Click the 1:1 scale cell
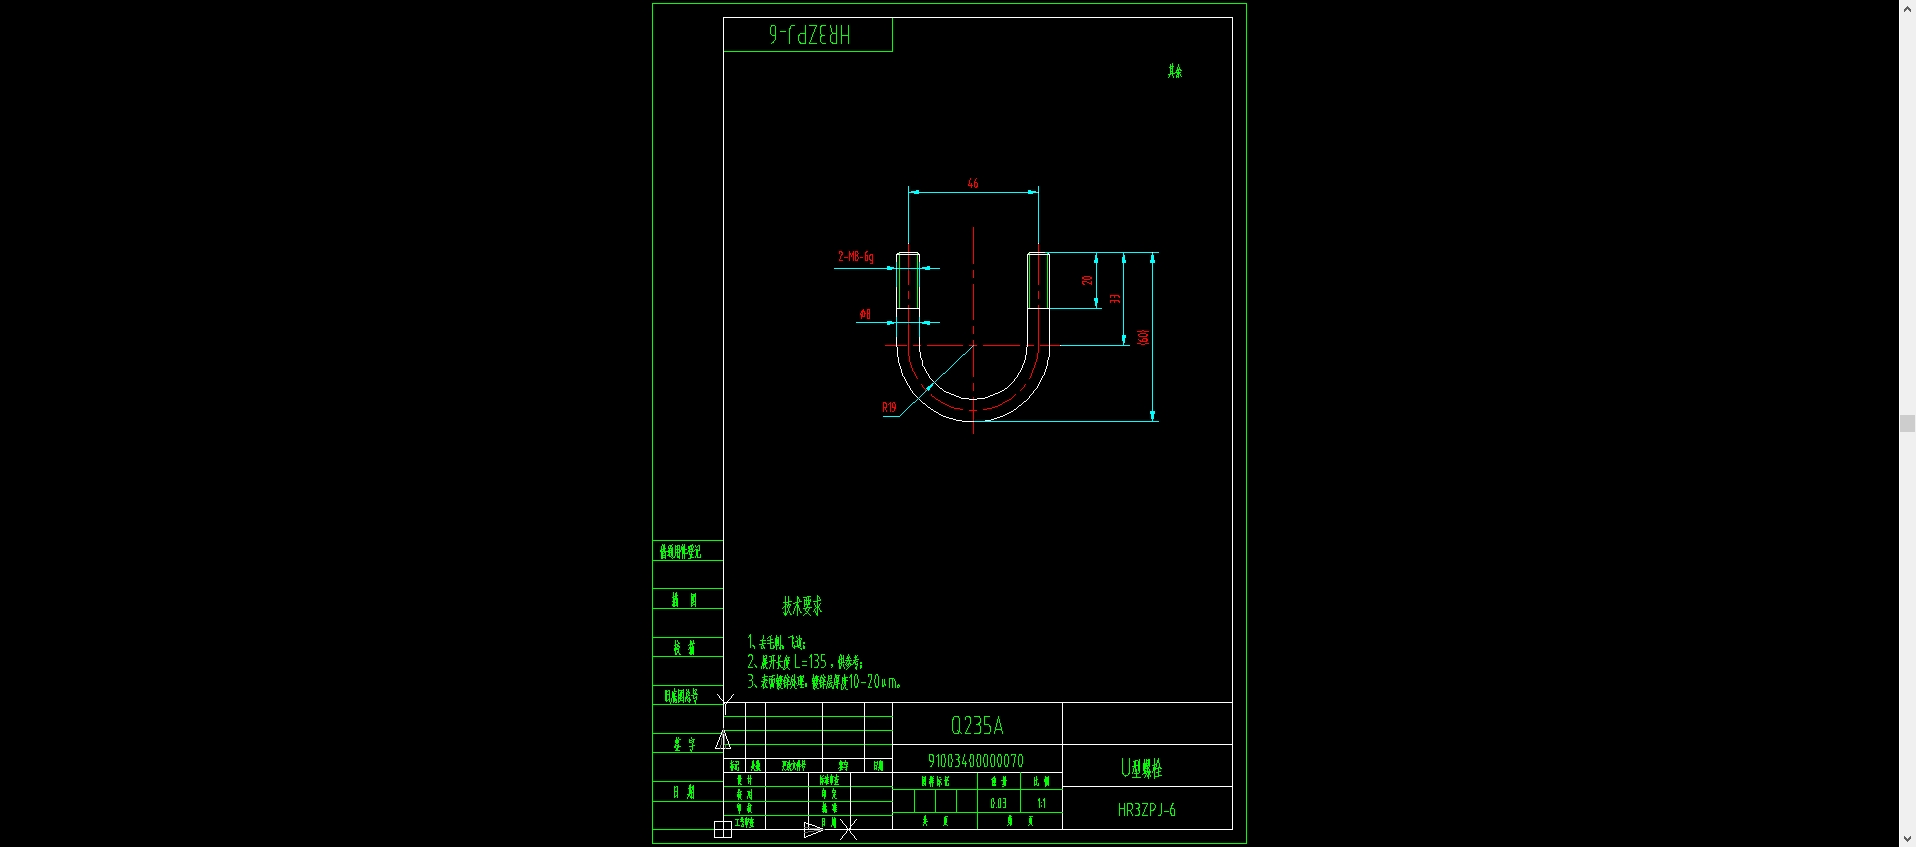 click(x=1041, y=803)
